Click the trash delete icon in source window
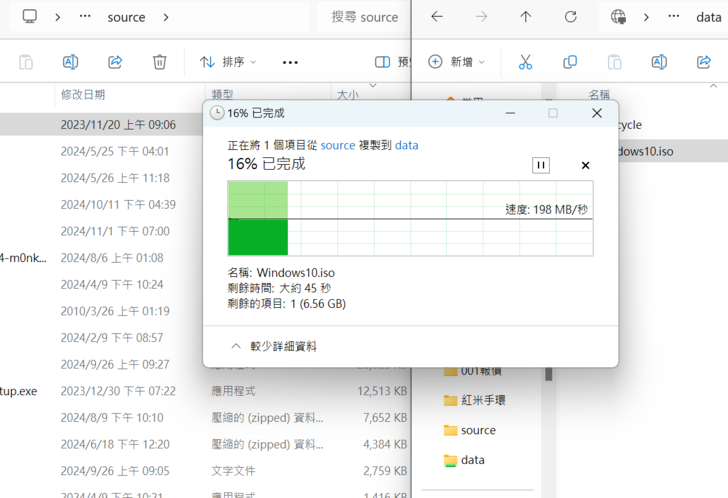Screen dimensions: 728x498 pos(159,62)
